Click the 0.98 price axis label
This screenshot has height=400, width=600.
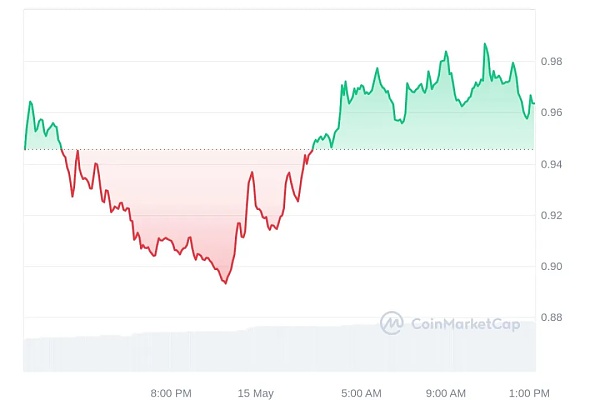pyautogui.click(x=553, y=61)
